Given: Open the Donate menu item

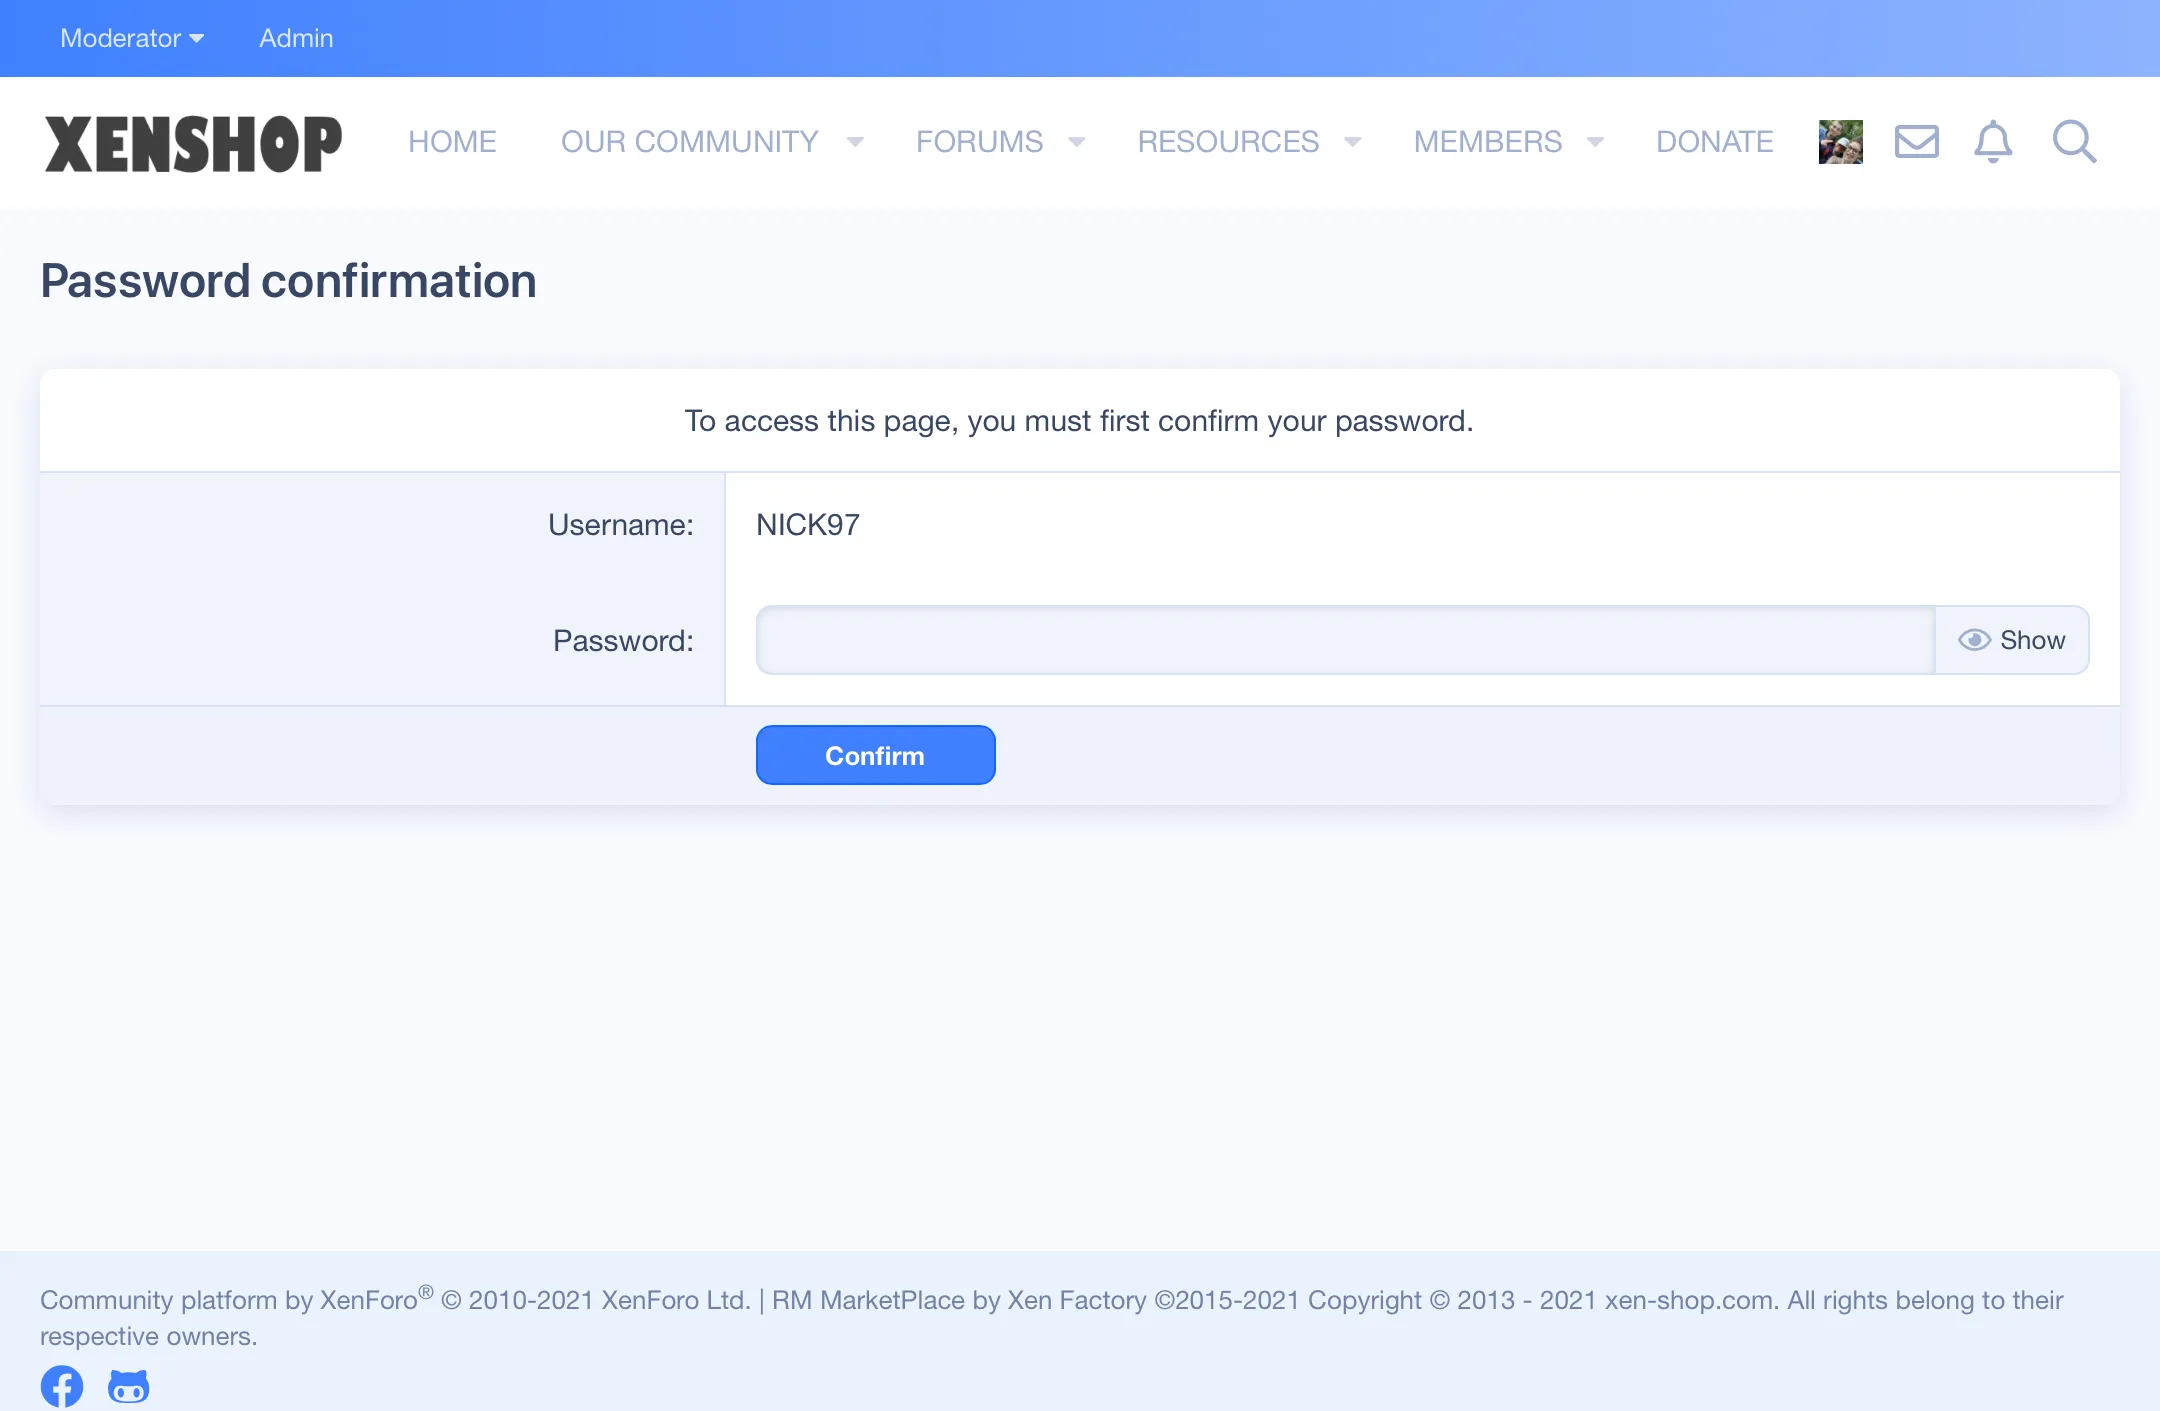Looking at the screenshot, I should tap(1714, 142).
